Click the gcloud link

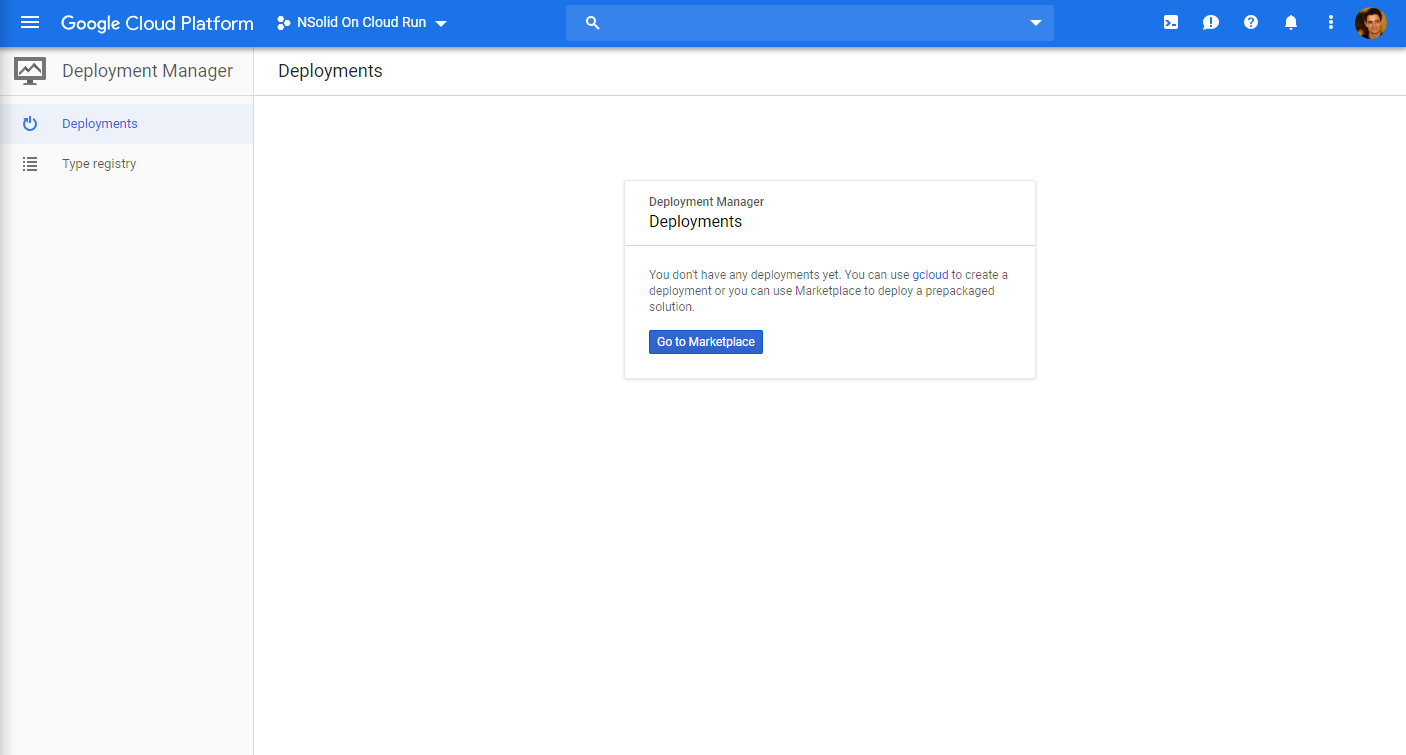[930, 275]
